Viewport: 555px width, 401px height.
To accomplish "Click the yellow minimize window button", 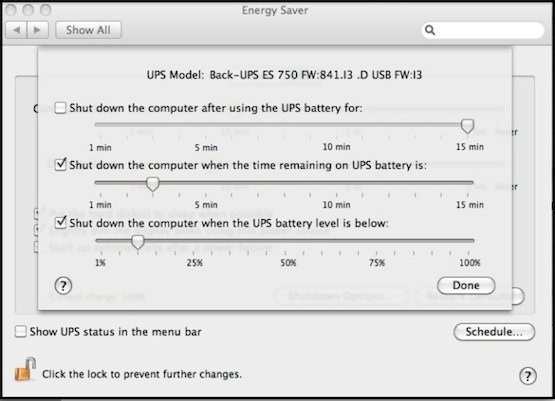I will point(28,10).
